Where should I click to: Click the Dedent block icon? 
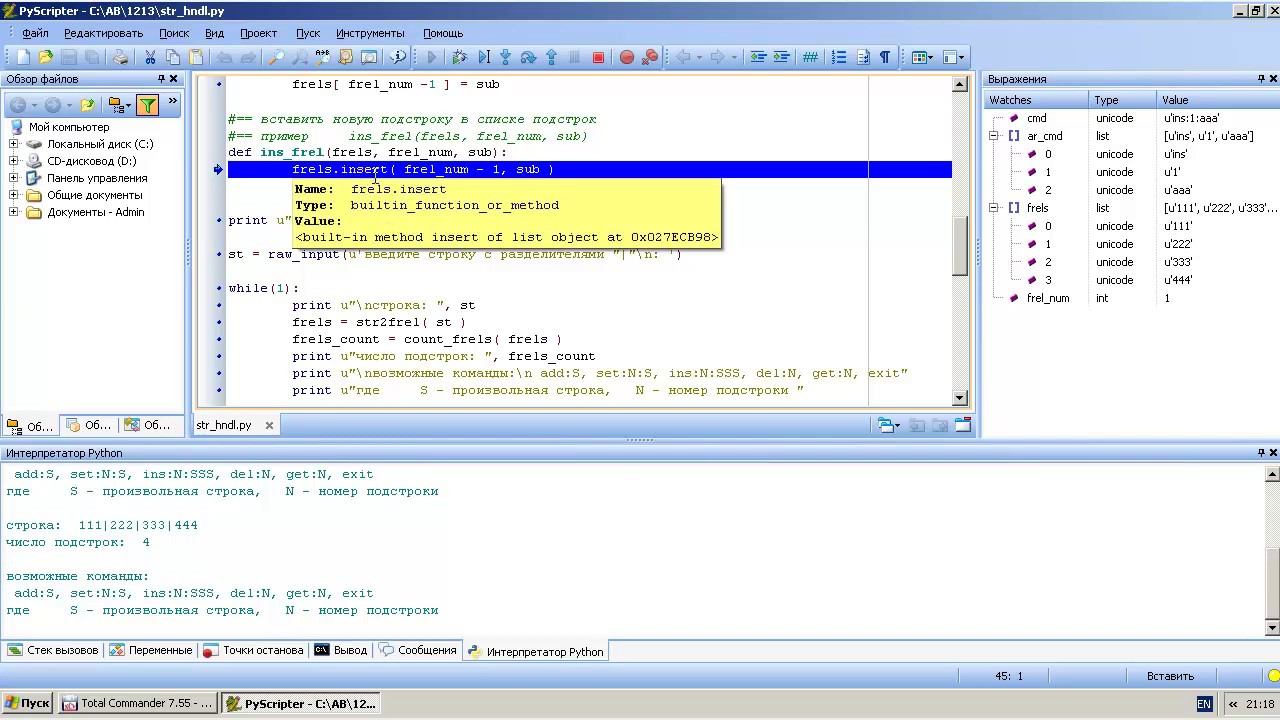(x=758, y=57)
